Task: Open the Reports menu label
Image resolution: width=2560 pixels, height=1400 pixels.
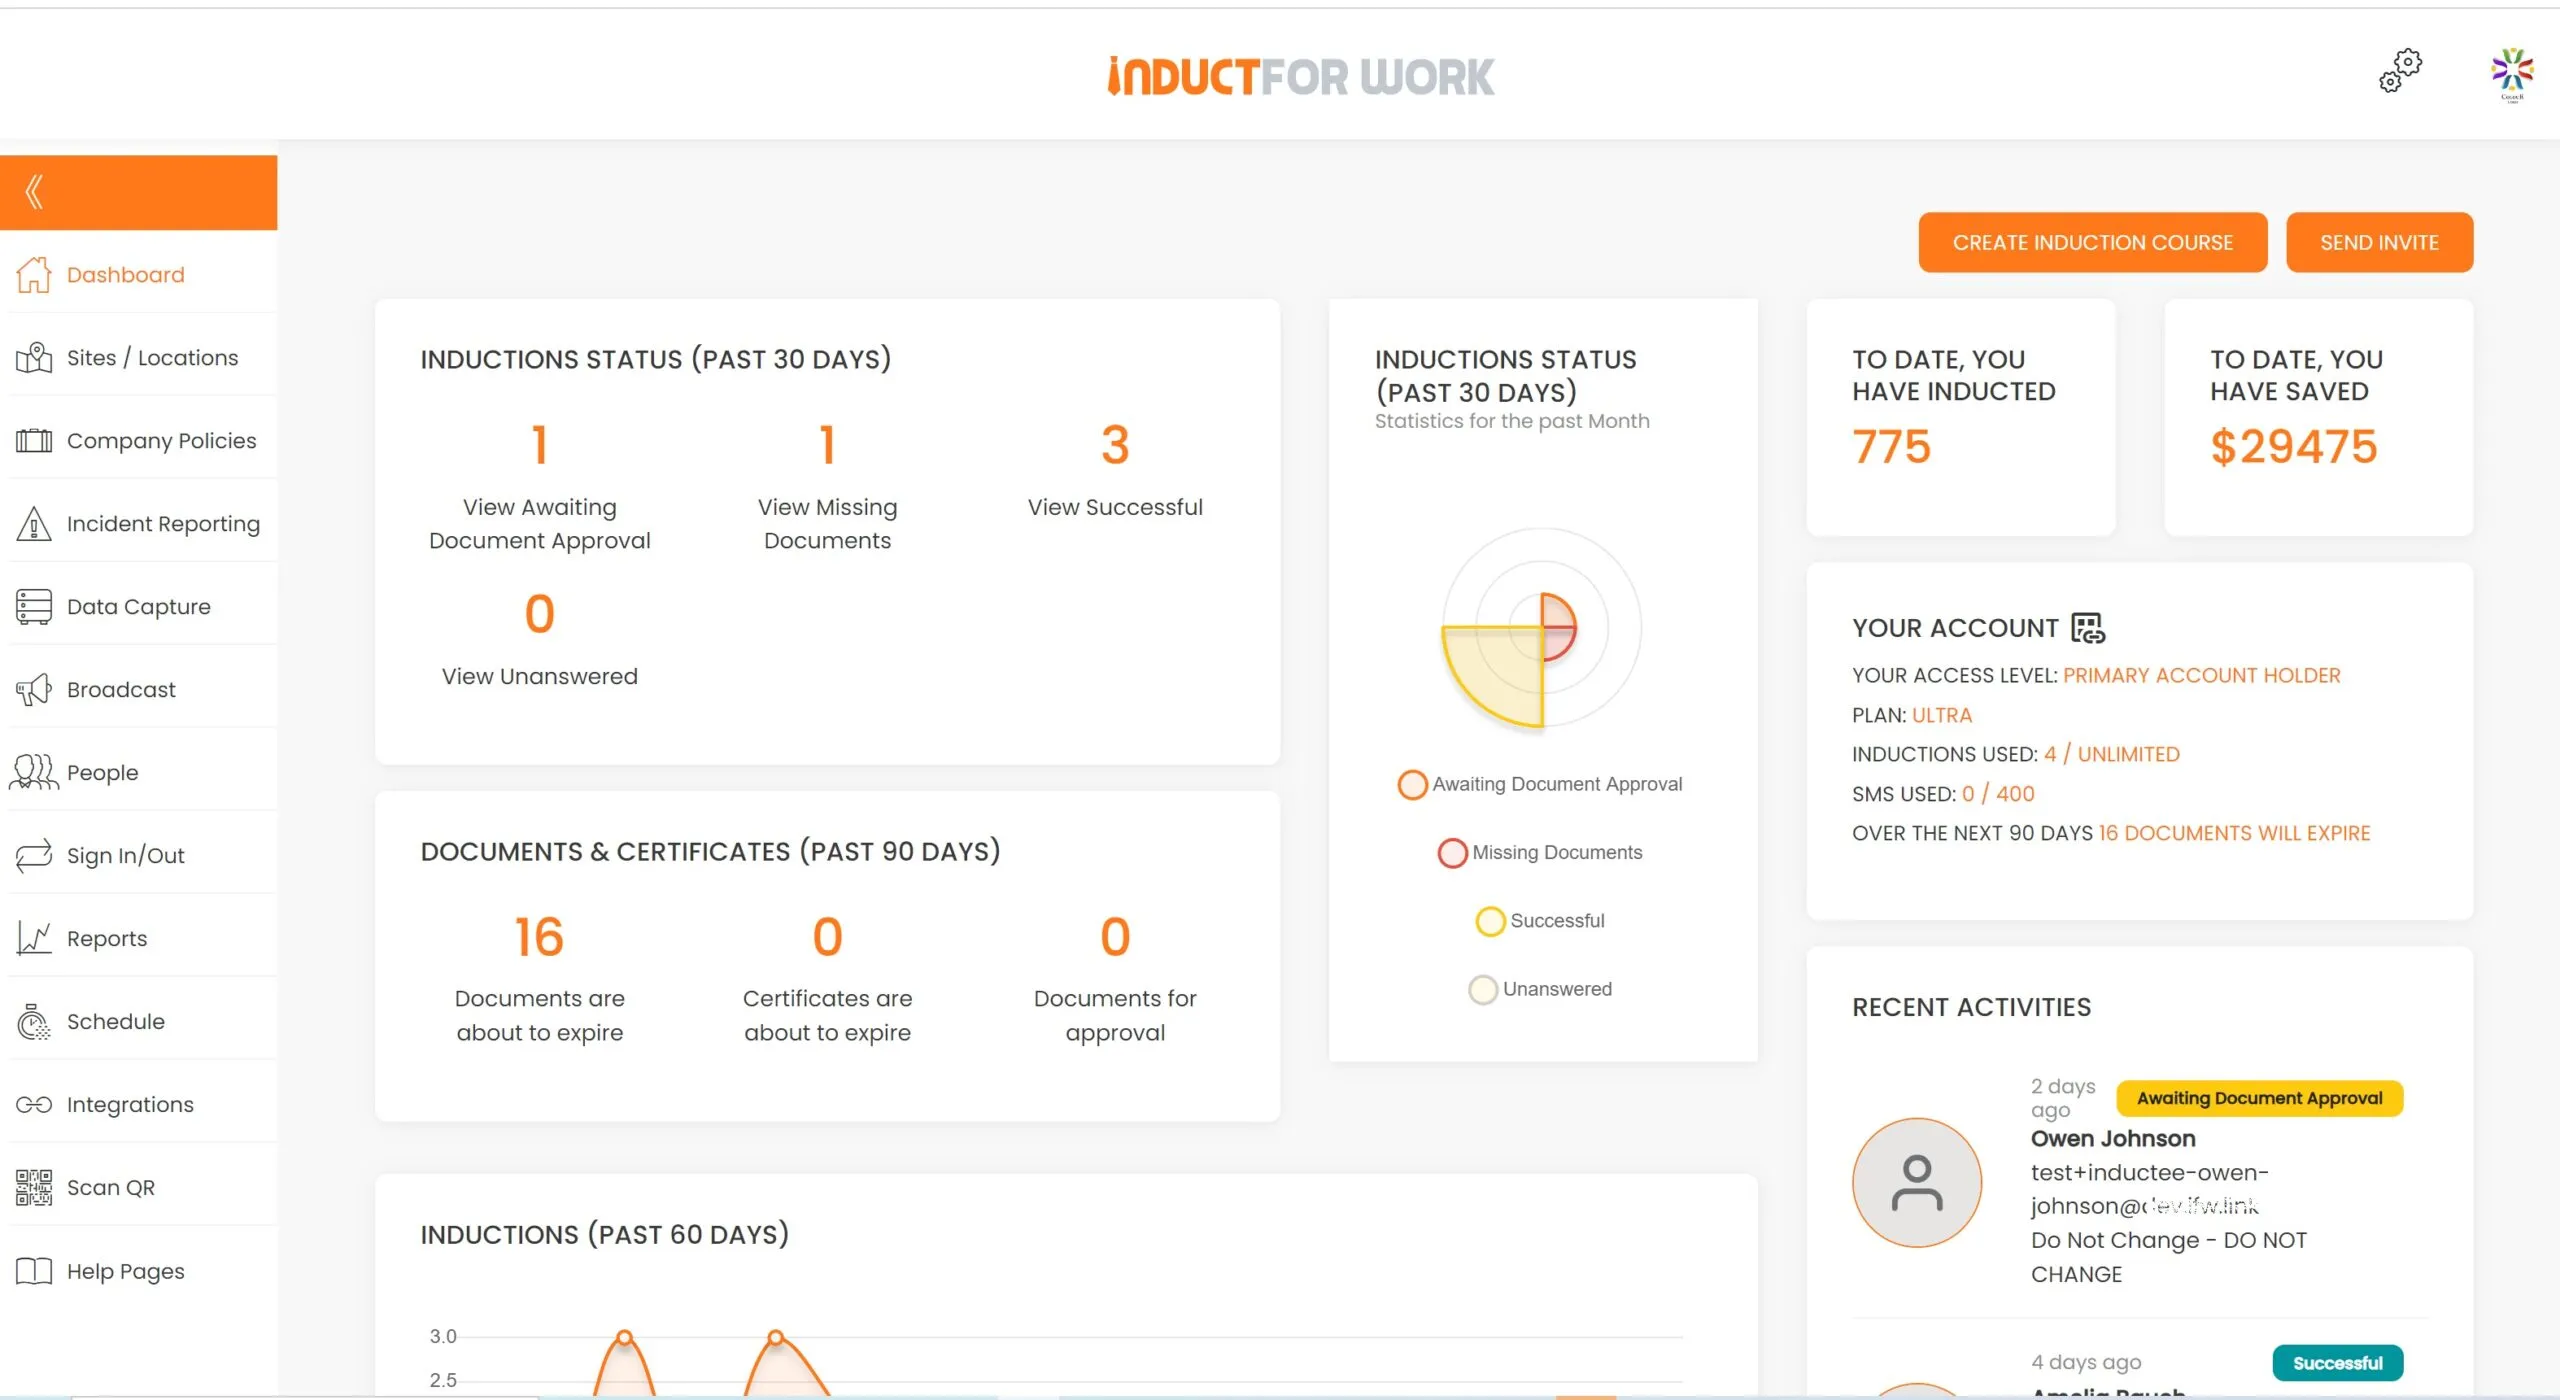Action: click(106, 938)
